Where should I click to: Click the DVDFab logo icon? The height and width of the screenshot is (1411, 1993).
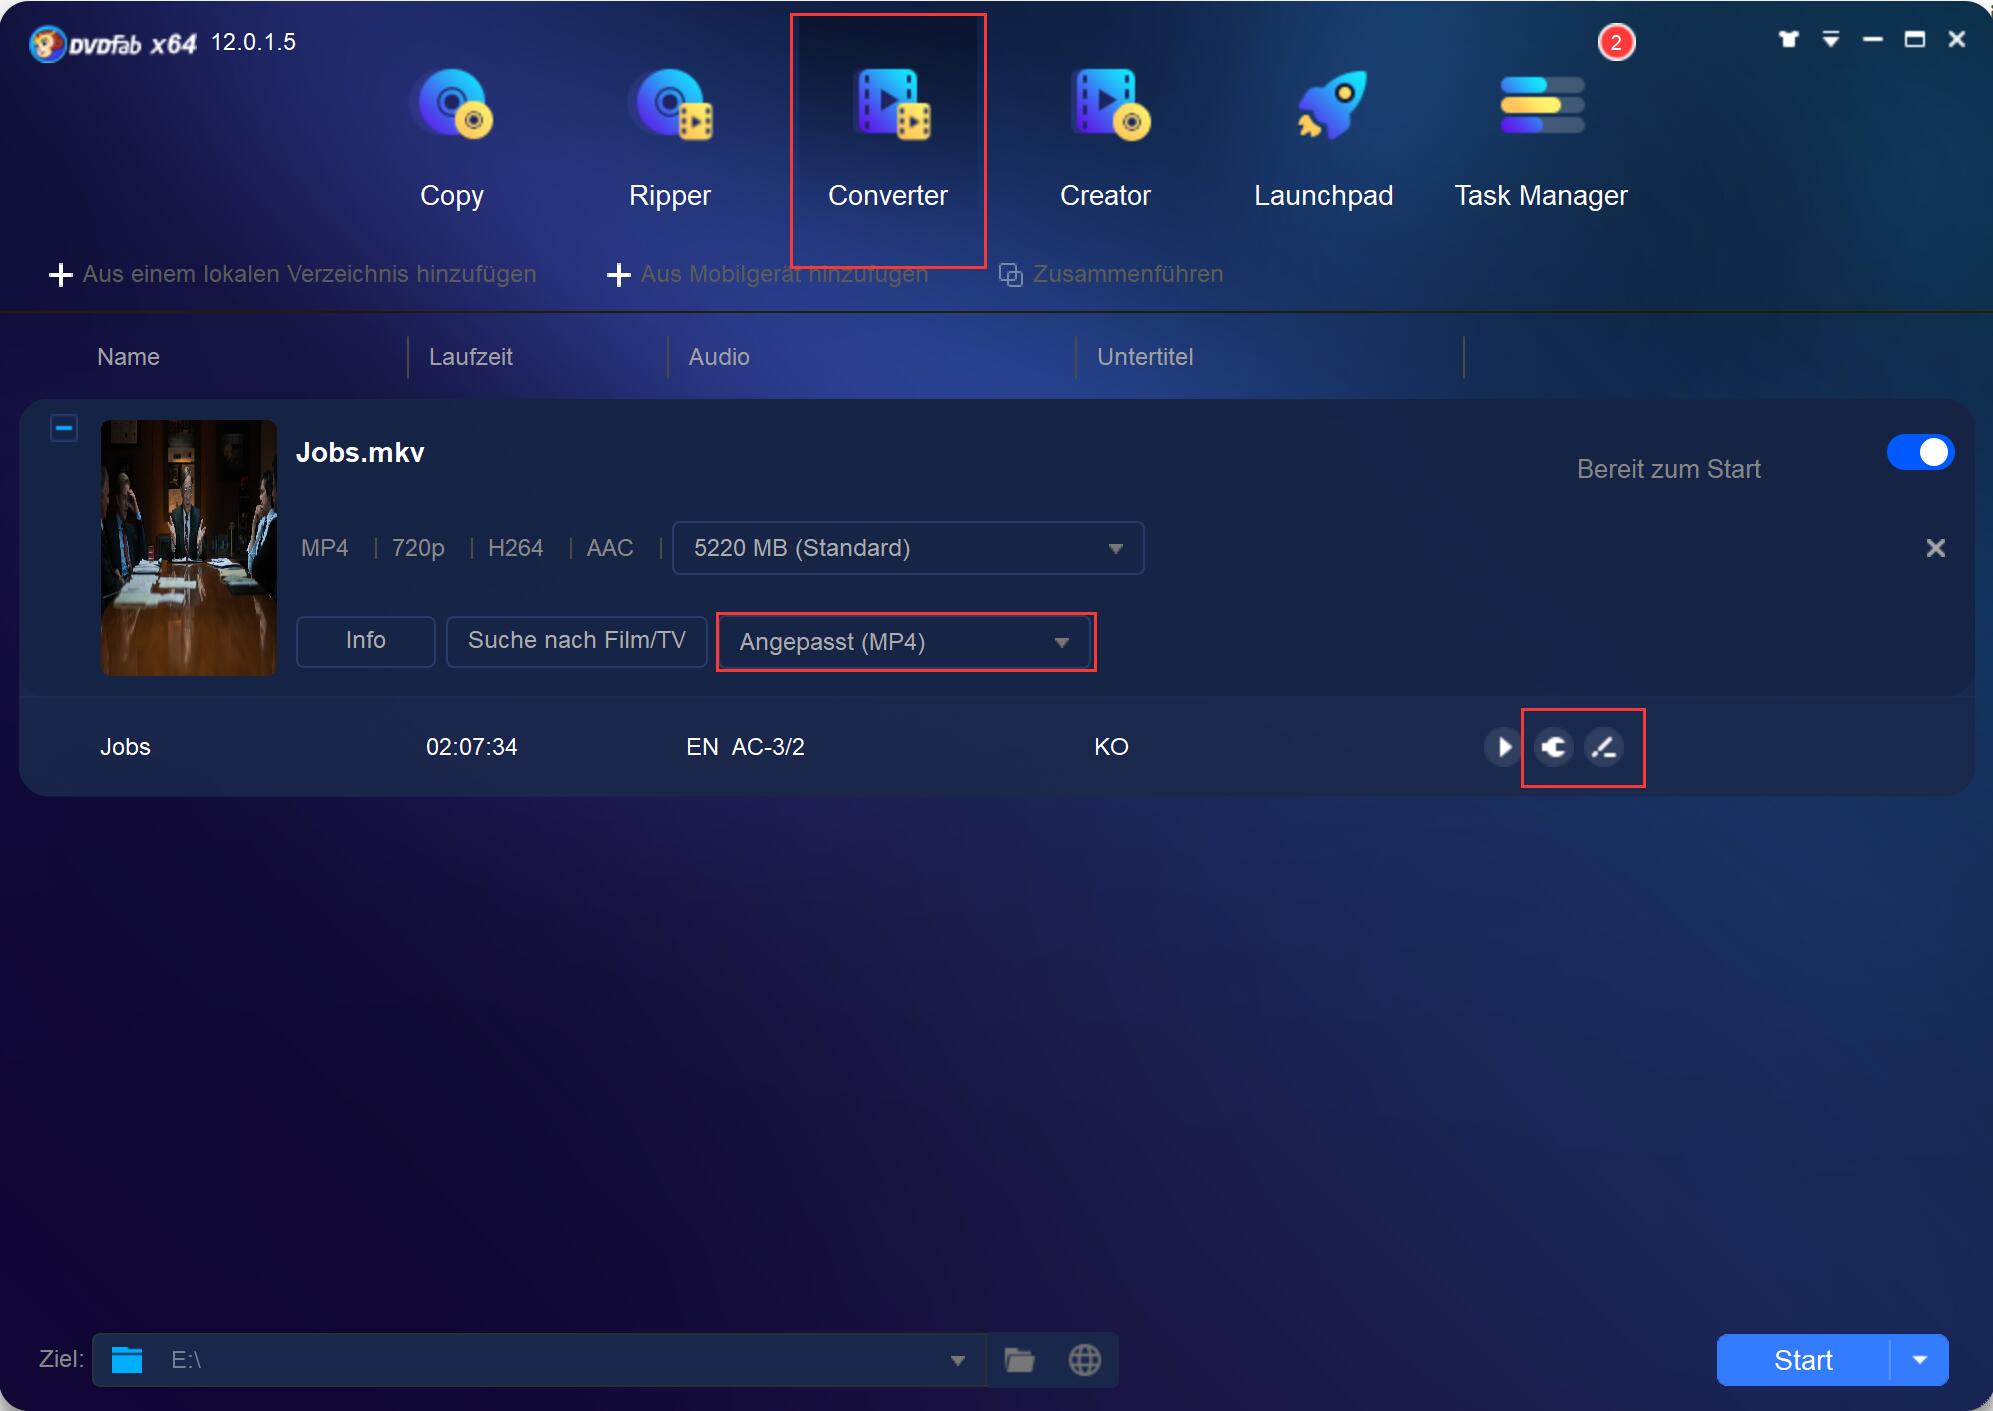pos(46,43)
